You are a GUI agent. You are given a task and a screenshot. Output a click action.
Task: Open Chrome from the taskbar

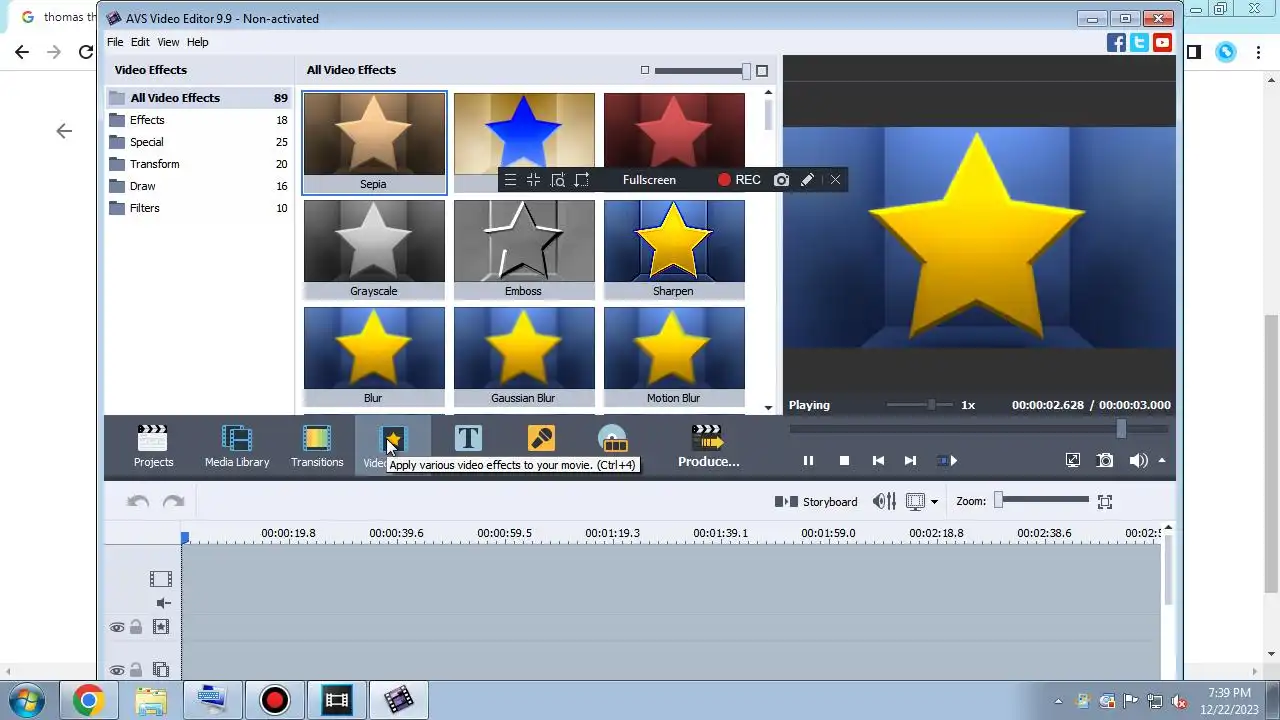coord(88,701)
